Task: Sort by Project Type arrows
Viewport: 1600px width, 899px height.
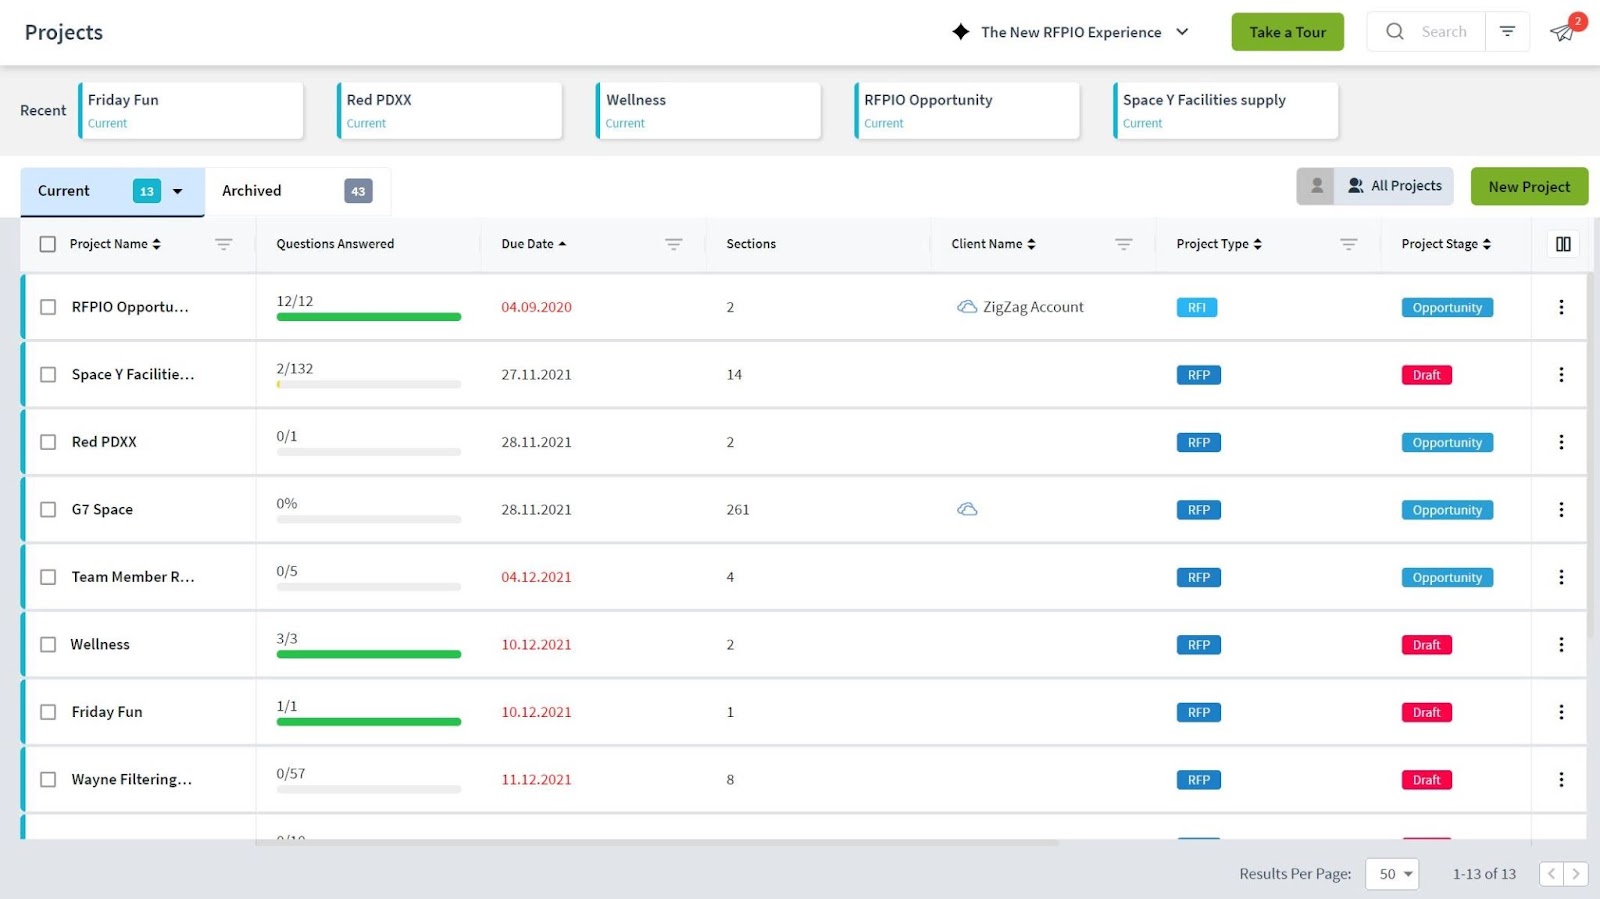Action: [1257, 244]
